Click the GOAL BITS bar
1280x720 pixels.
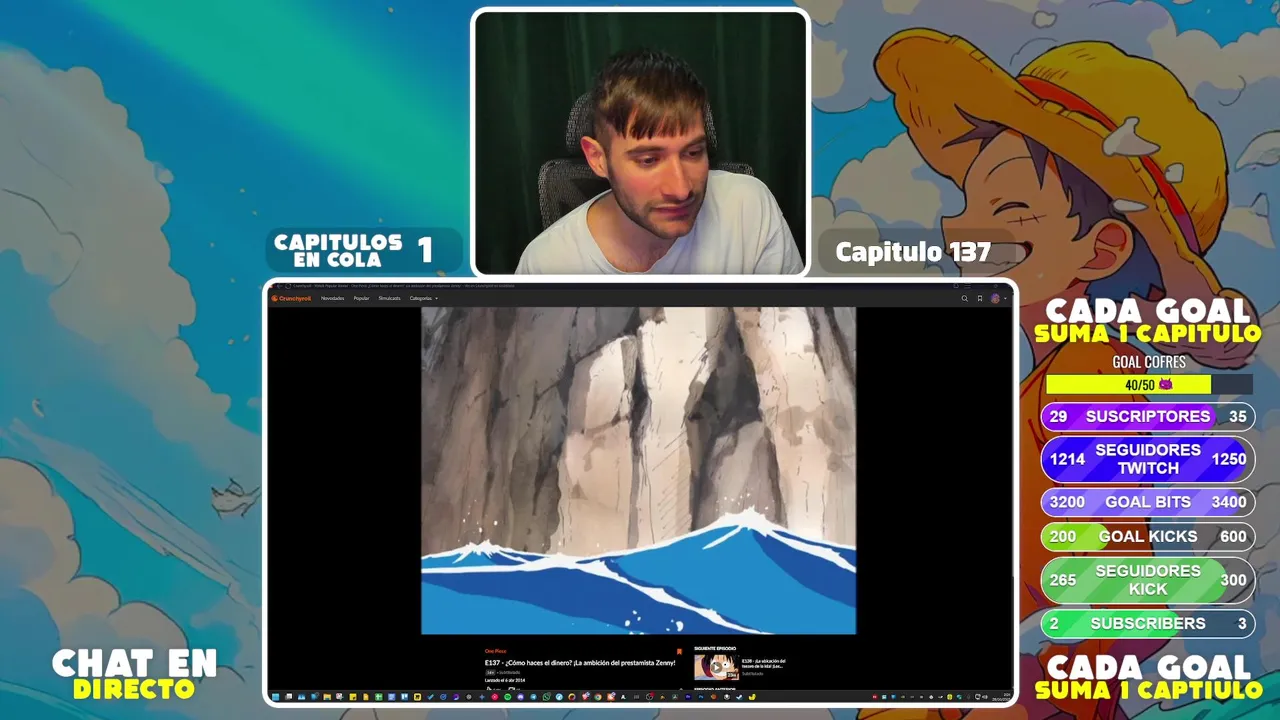[x=1148, y=502]
